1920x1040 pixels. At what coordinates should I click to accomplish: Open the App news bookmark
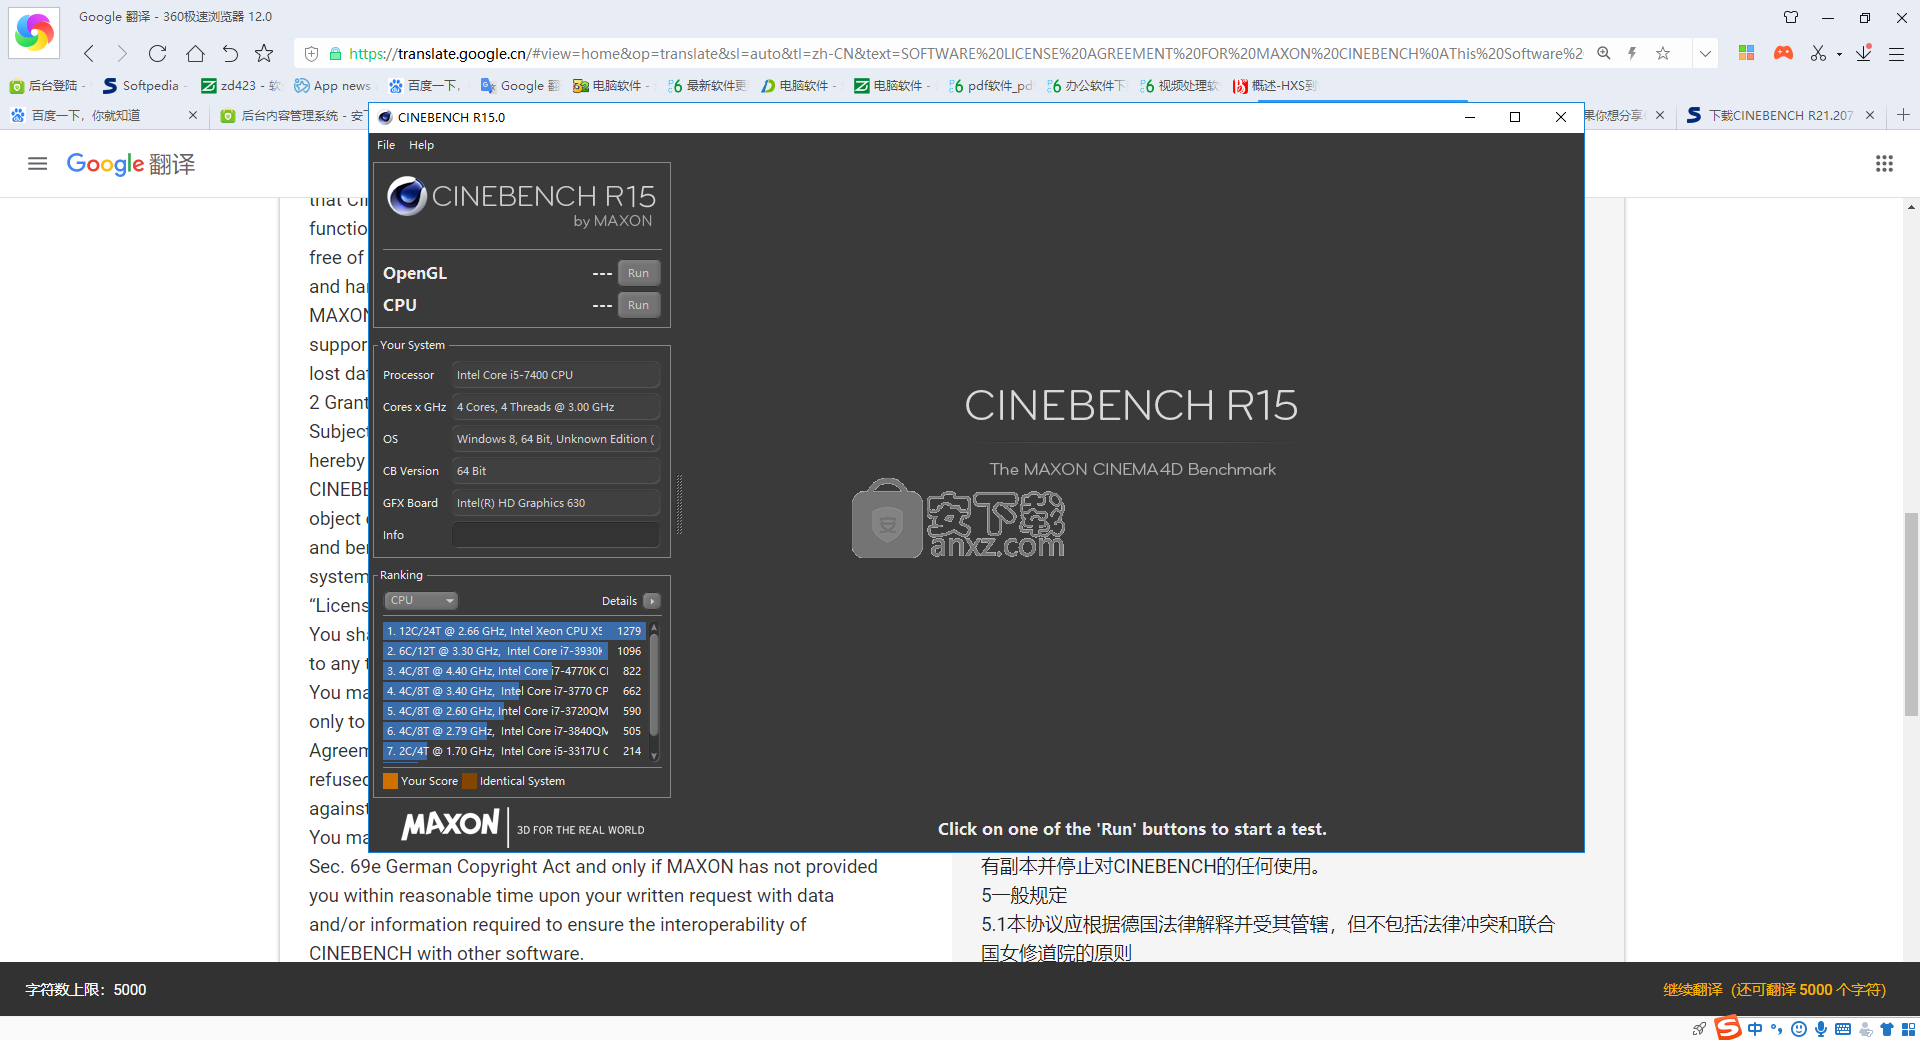[332, 86]
